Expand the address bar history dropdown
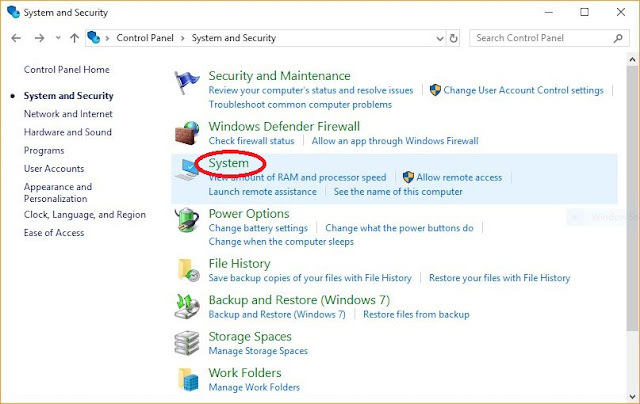The height and width of the screenshot is (404, 640). [440, 38]
